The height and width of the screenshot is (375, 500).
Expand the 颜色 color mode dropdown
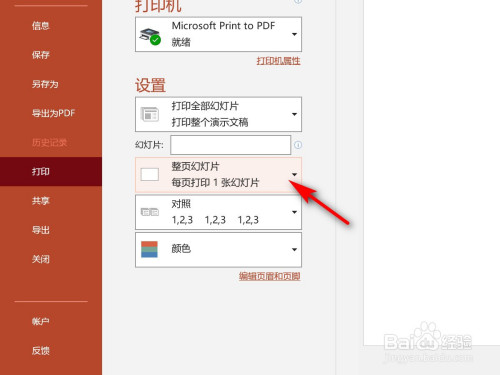pyautogui.click(x=218, y=250)
